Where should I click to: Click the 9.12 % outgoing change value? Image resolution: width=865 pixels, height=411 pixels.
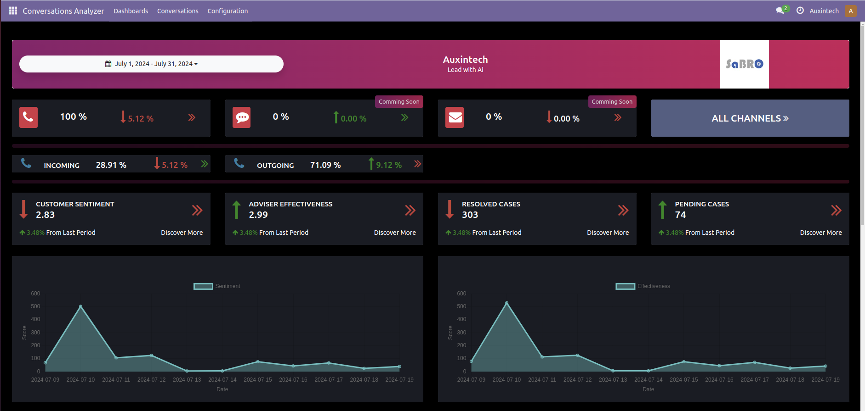[389, 165]
